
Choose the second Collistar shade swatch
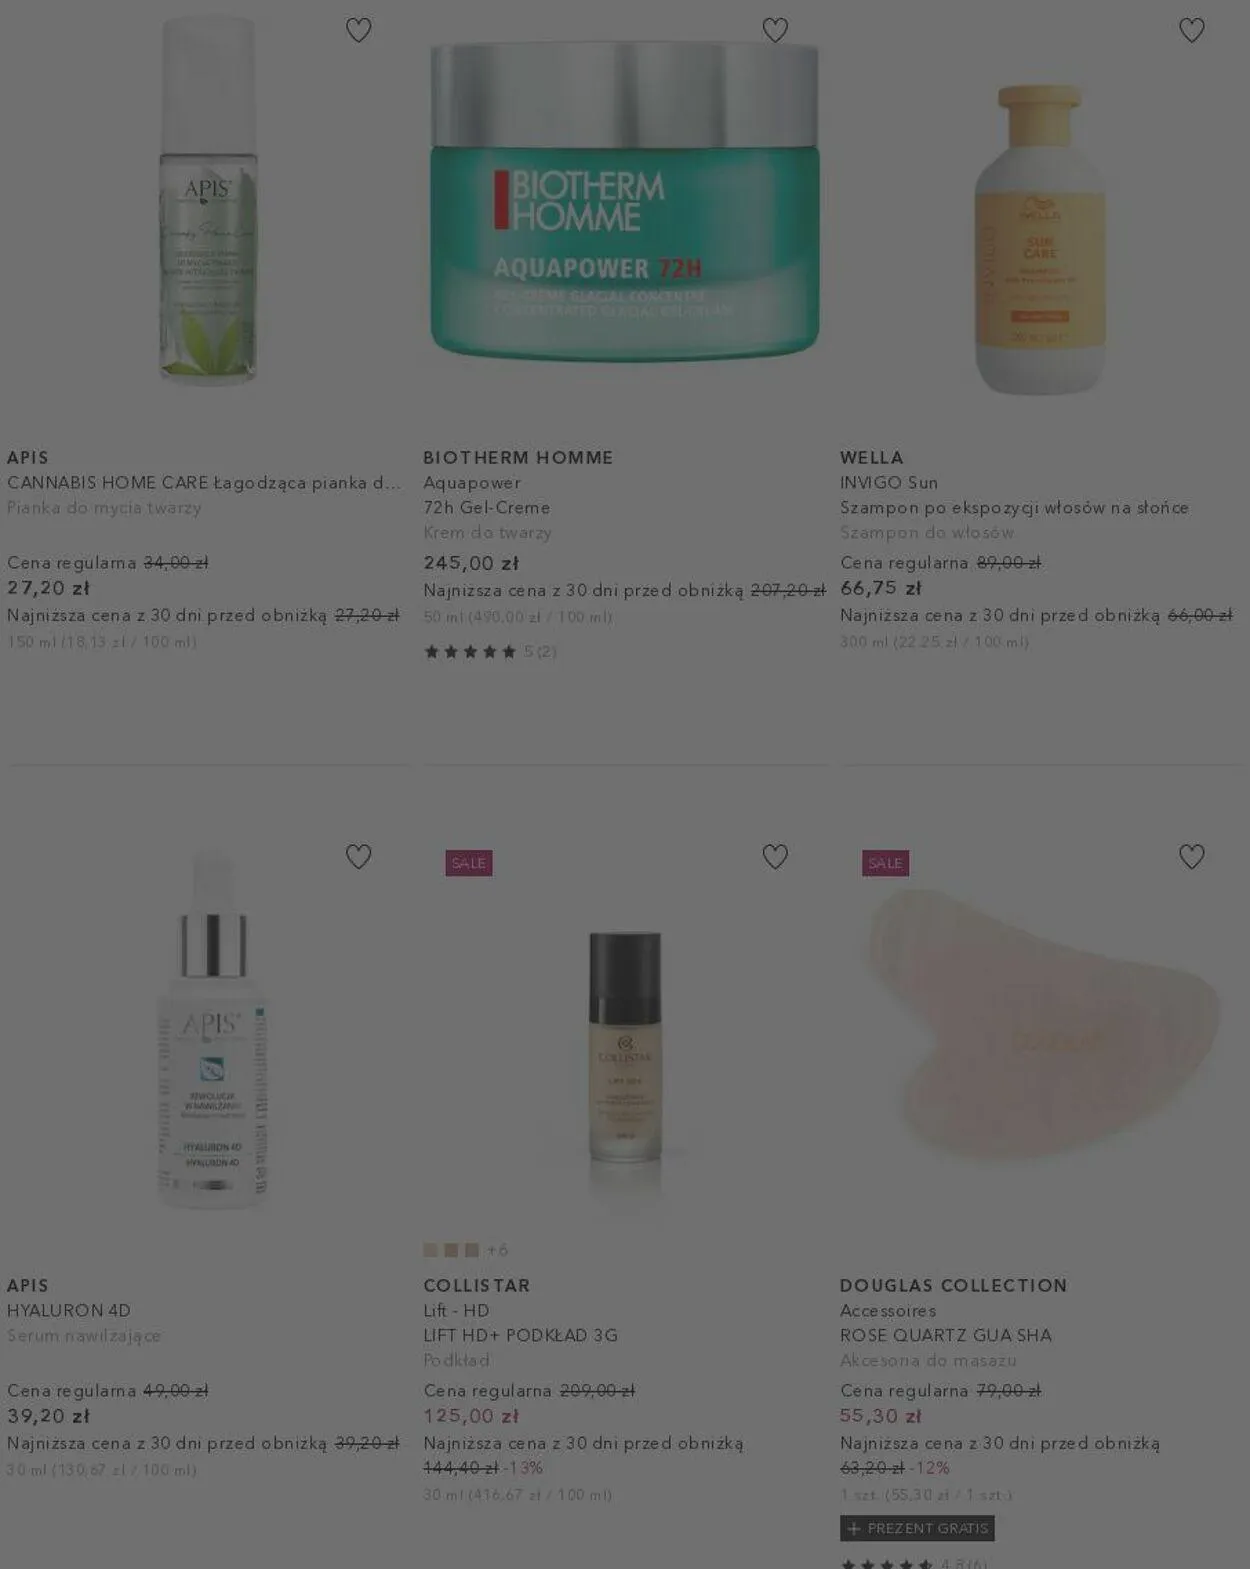[x=451, y=1250]
